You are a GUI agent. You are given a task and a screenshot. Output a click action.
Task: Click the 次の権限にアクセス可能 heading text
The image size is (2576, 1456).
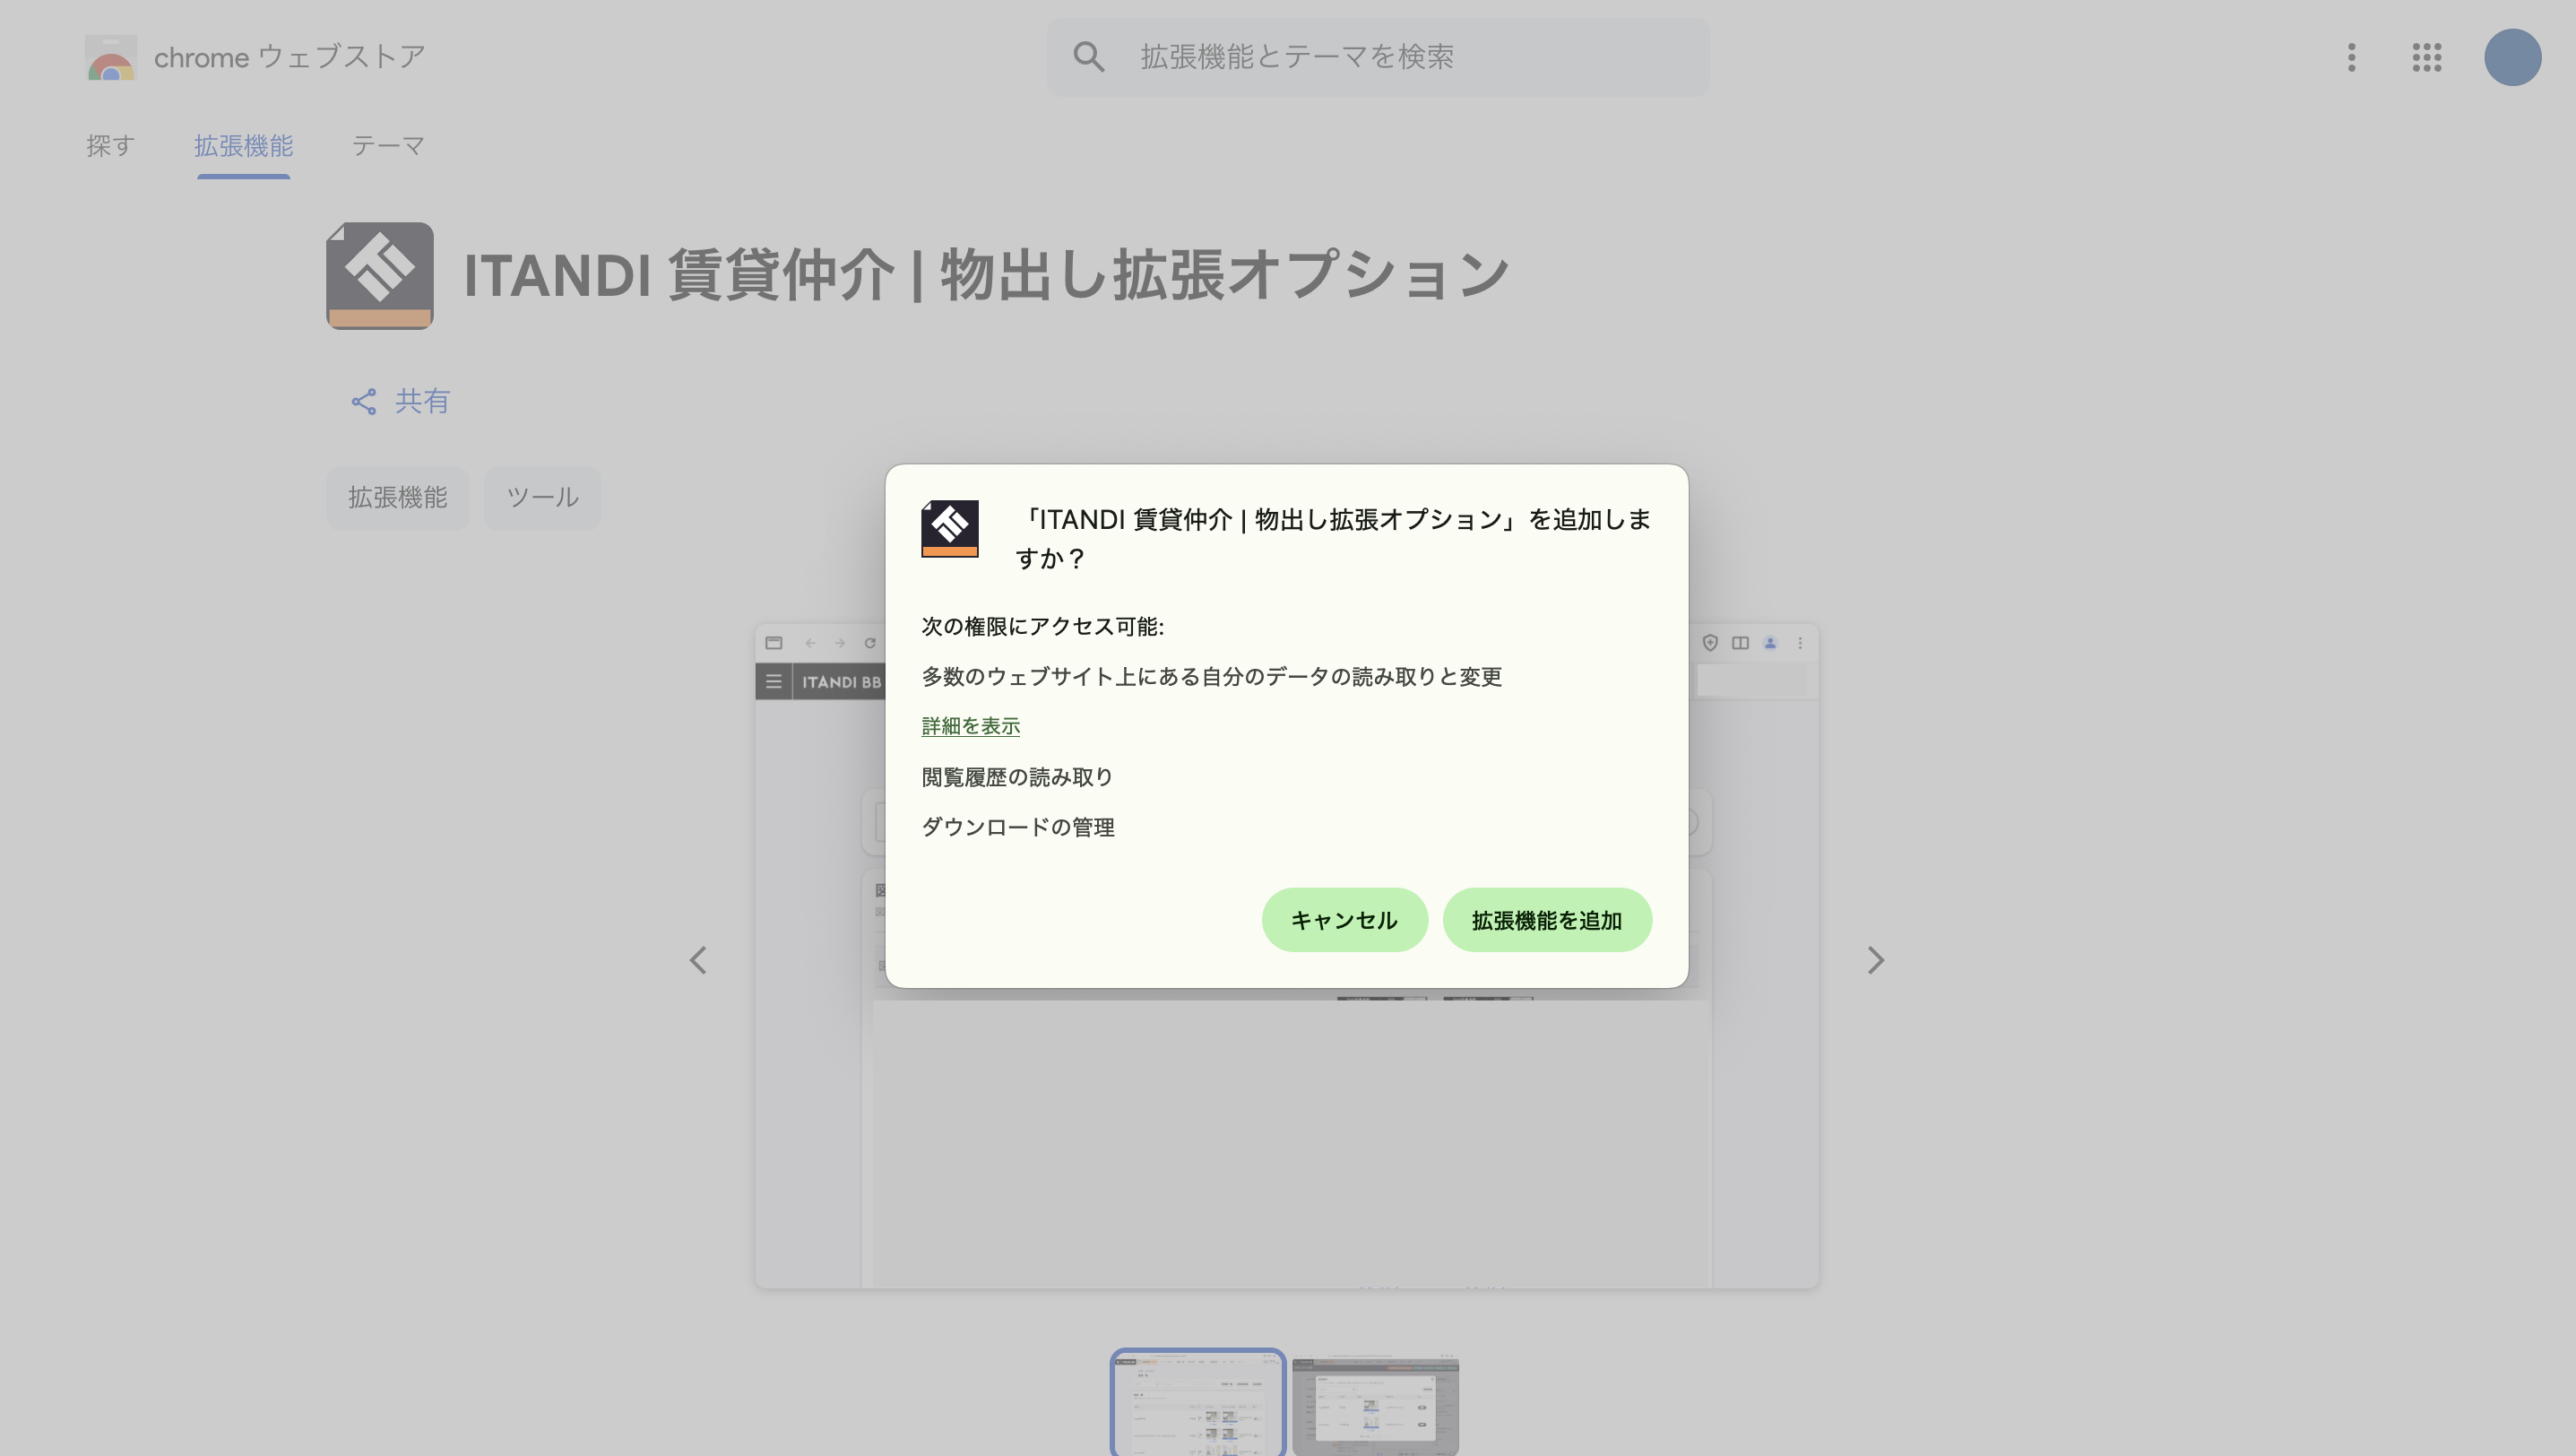[1042, 626]
